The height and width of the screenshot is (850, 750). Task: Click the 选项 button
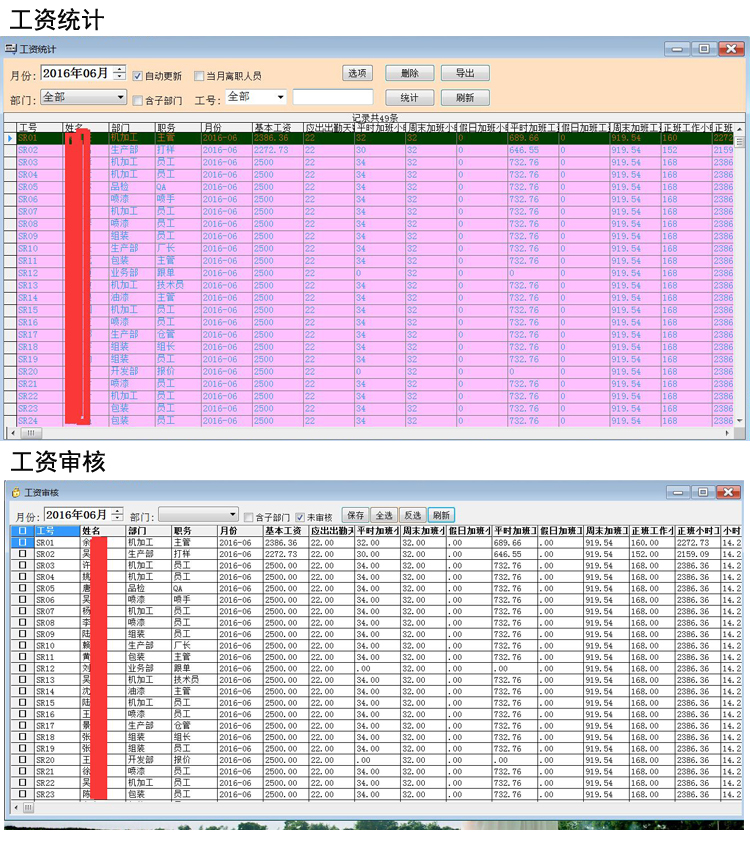(x=357, y=73)
